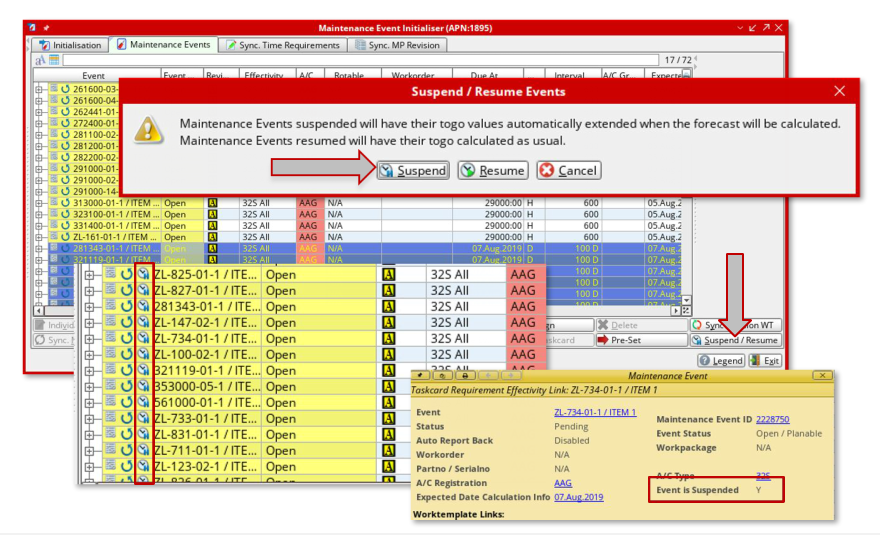Expand the ZL-161-01-1 tree row

tap(39, 237)
